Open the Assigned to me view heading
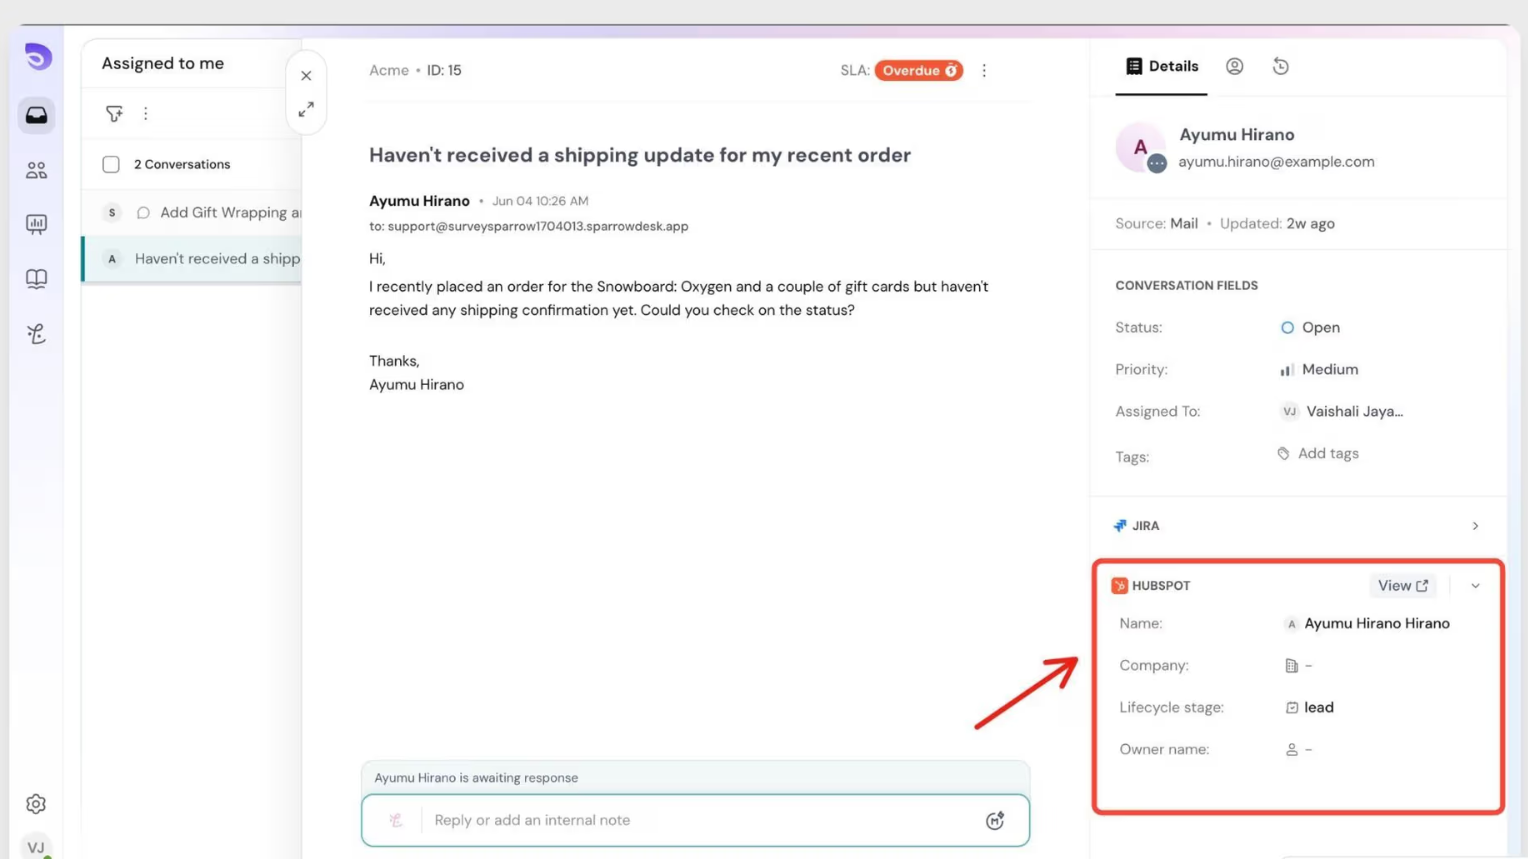Image resolution: width=1528 pixels, height=859 pixels. click(x=163, y=63)
